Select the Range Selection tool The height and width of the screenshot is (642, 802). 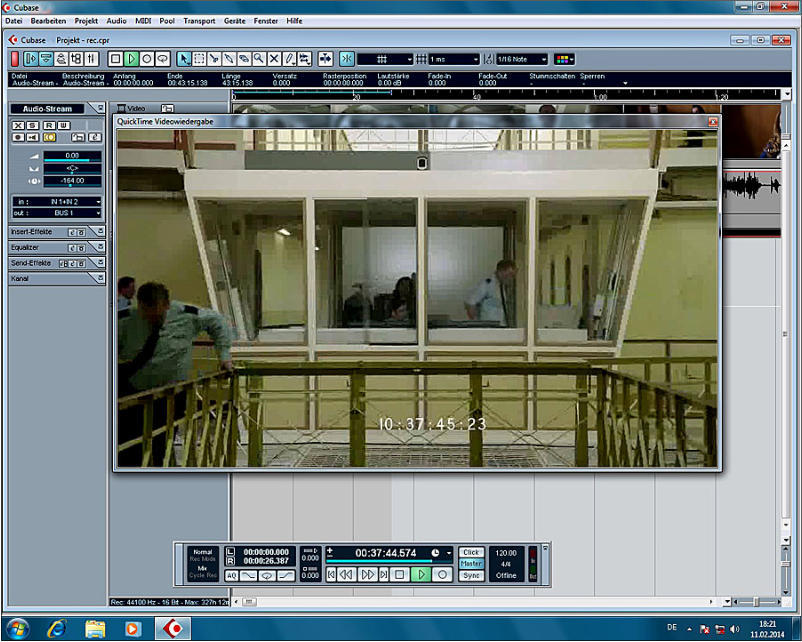[x=199, y=59]
